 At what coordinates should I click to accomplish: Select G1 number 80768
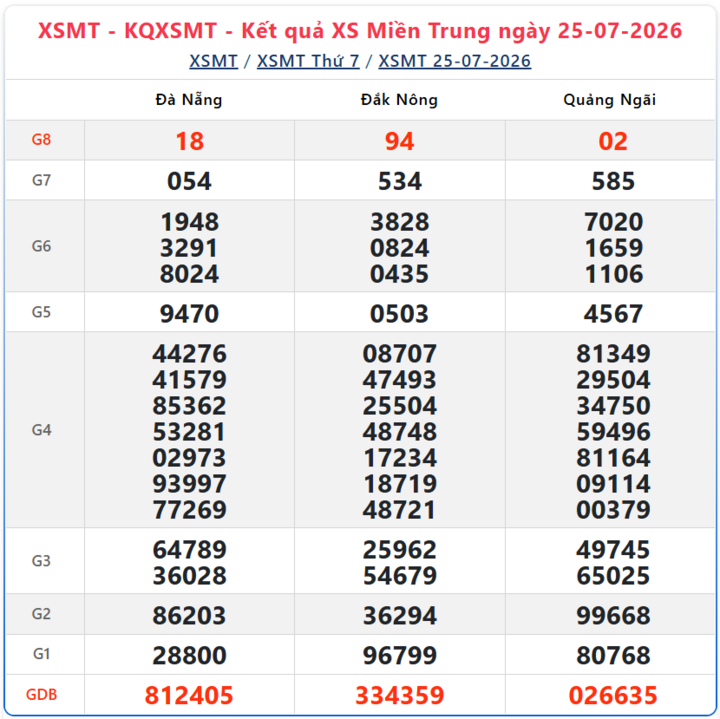pyautogui.click(x=613, y=656)
